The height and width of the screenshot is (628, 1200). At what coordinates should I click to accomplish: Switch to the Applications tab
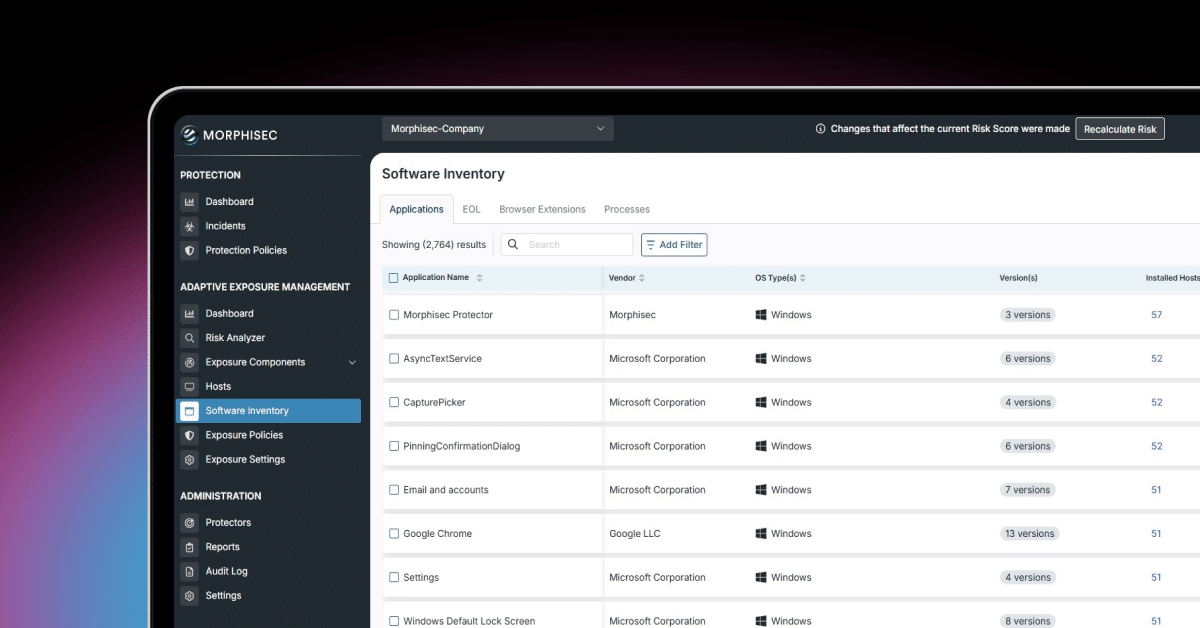point(416,209)
